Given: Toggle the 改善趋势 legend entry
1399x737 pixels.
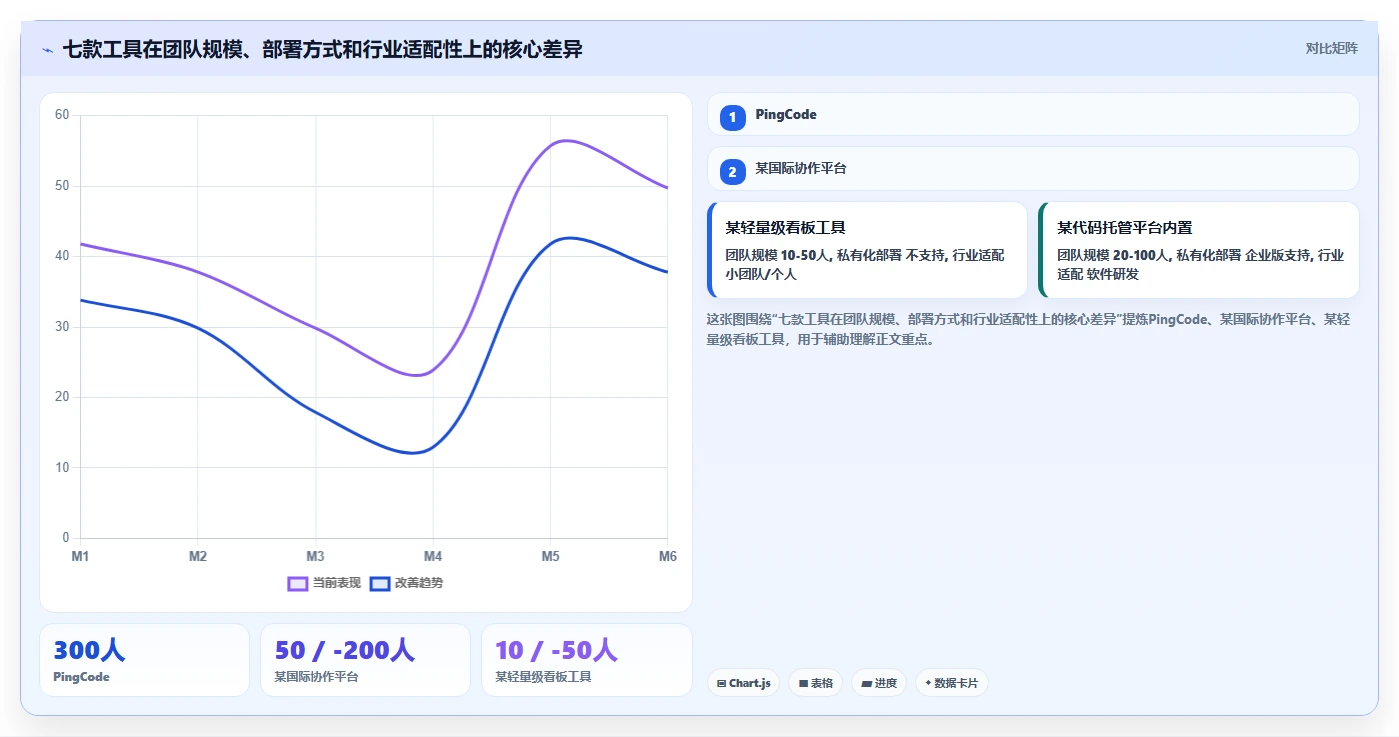Looking at the screenshot, I should 406,583.
